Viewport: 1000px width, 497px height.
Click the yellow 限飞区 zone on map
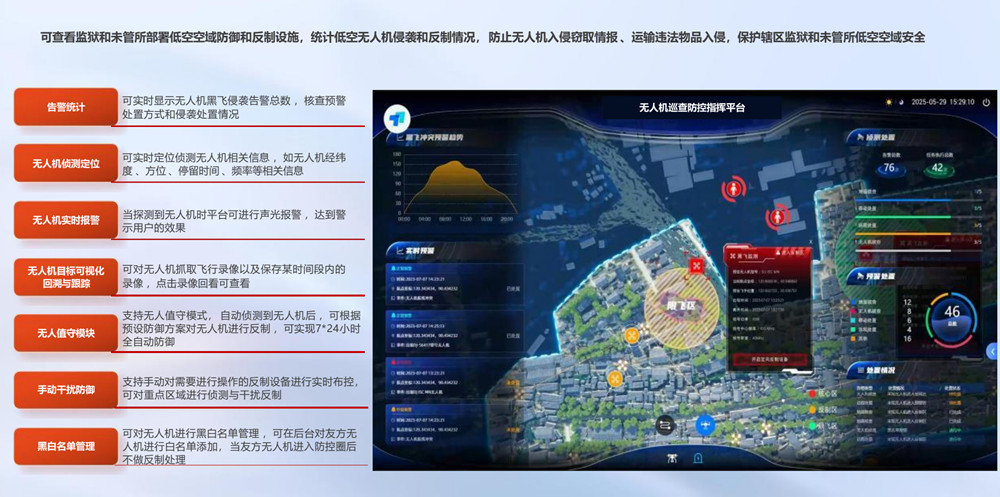tap(681, 308)
